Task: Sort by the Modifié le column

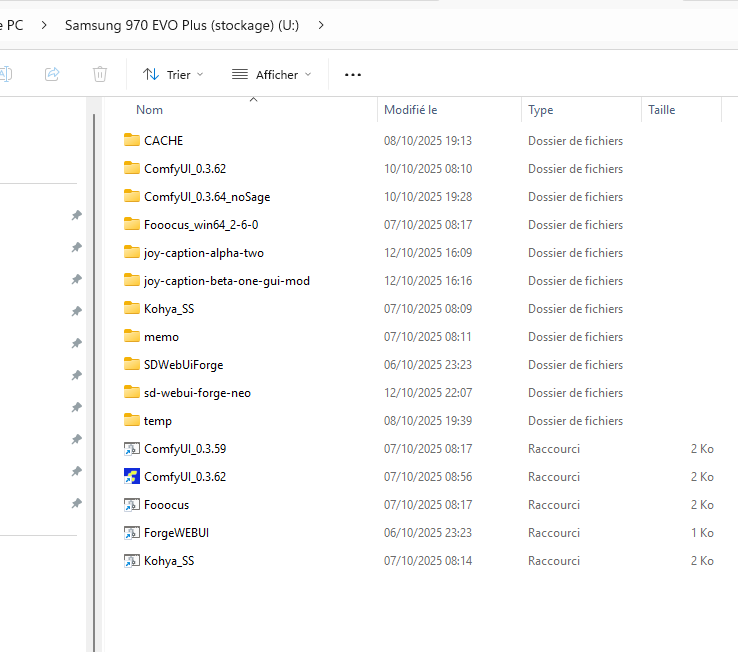Action: [411, 110]
